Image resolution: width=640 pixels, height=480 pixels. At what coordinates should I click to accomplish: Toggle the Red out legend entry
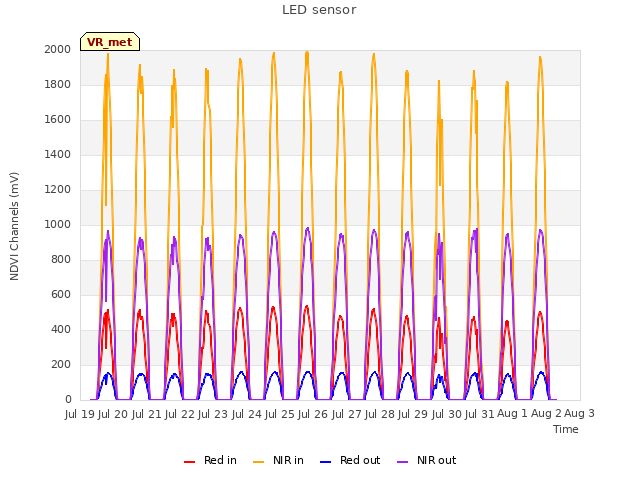pos(350,460)
